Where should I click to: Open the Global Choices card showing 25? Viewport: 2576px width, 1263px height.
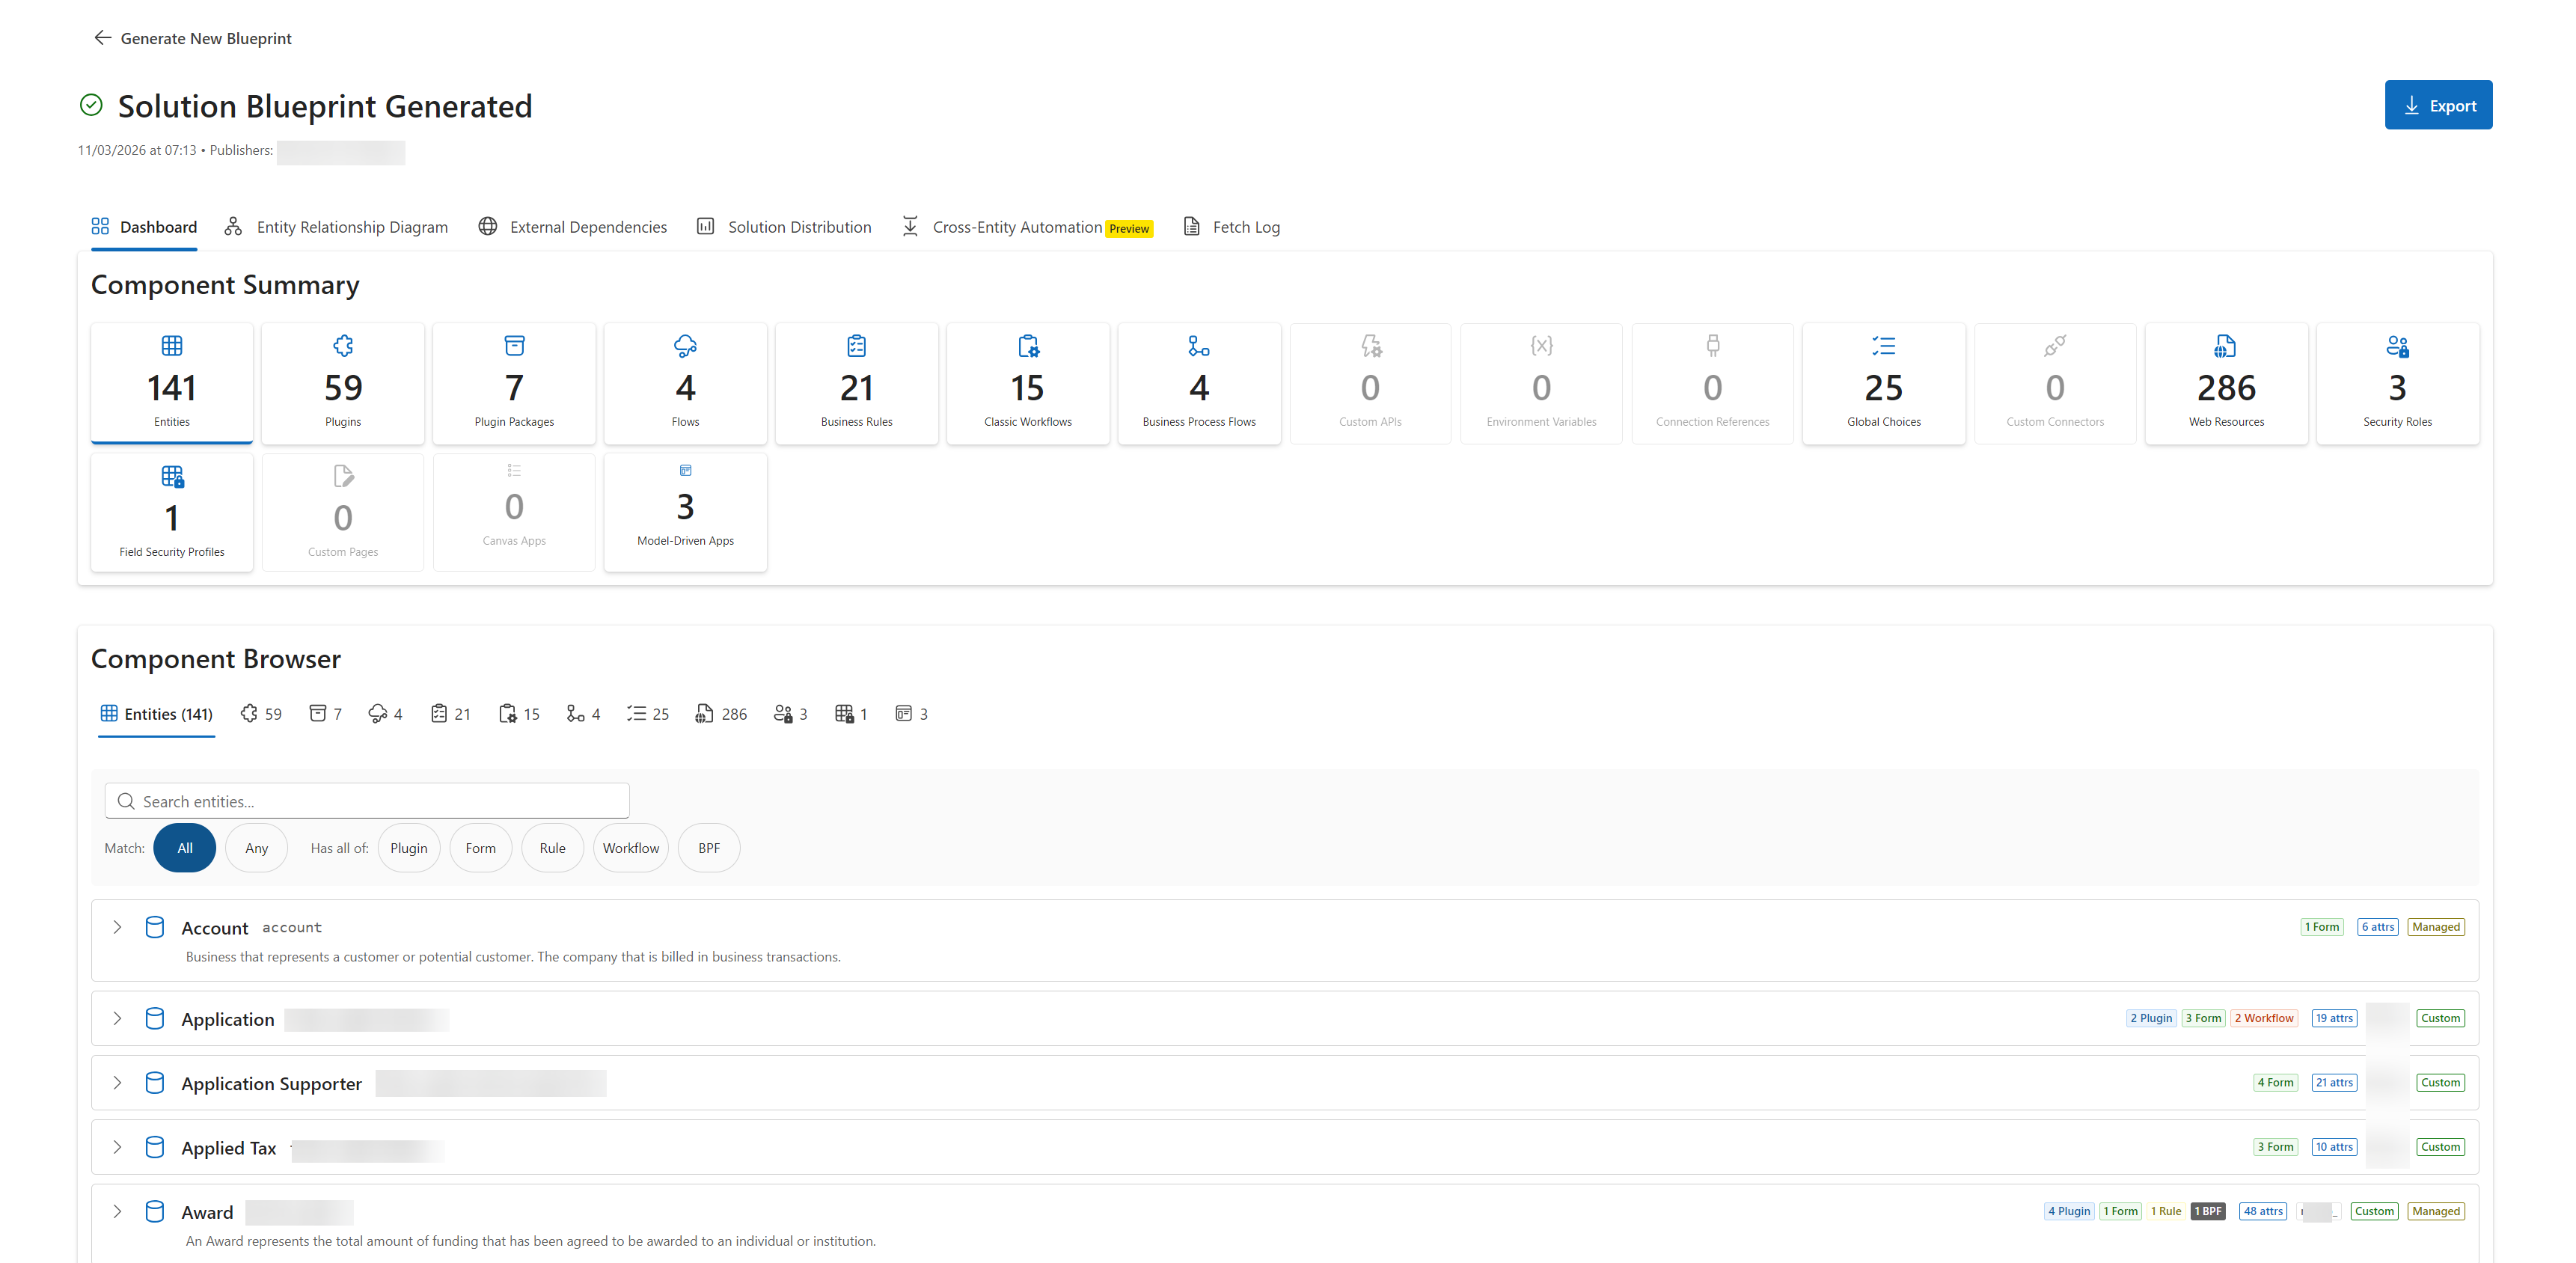pos(1884,383)
